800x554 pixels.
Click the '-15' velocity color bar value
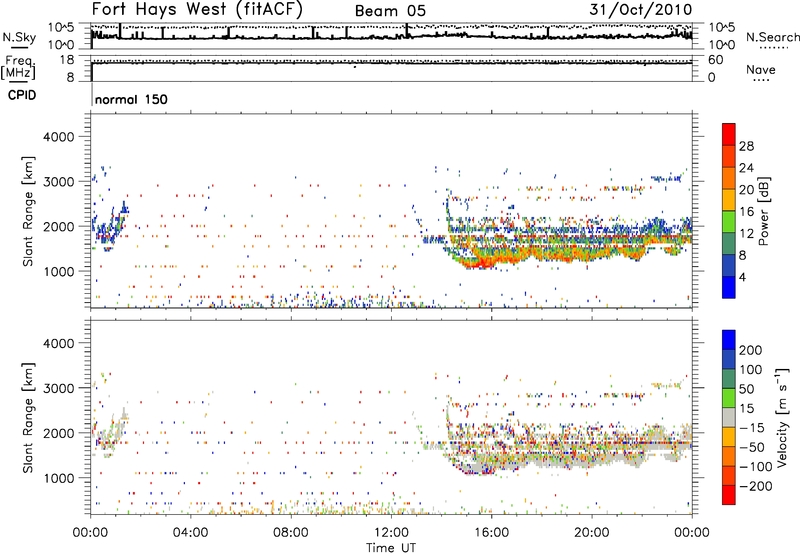tap(751, 428)
